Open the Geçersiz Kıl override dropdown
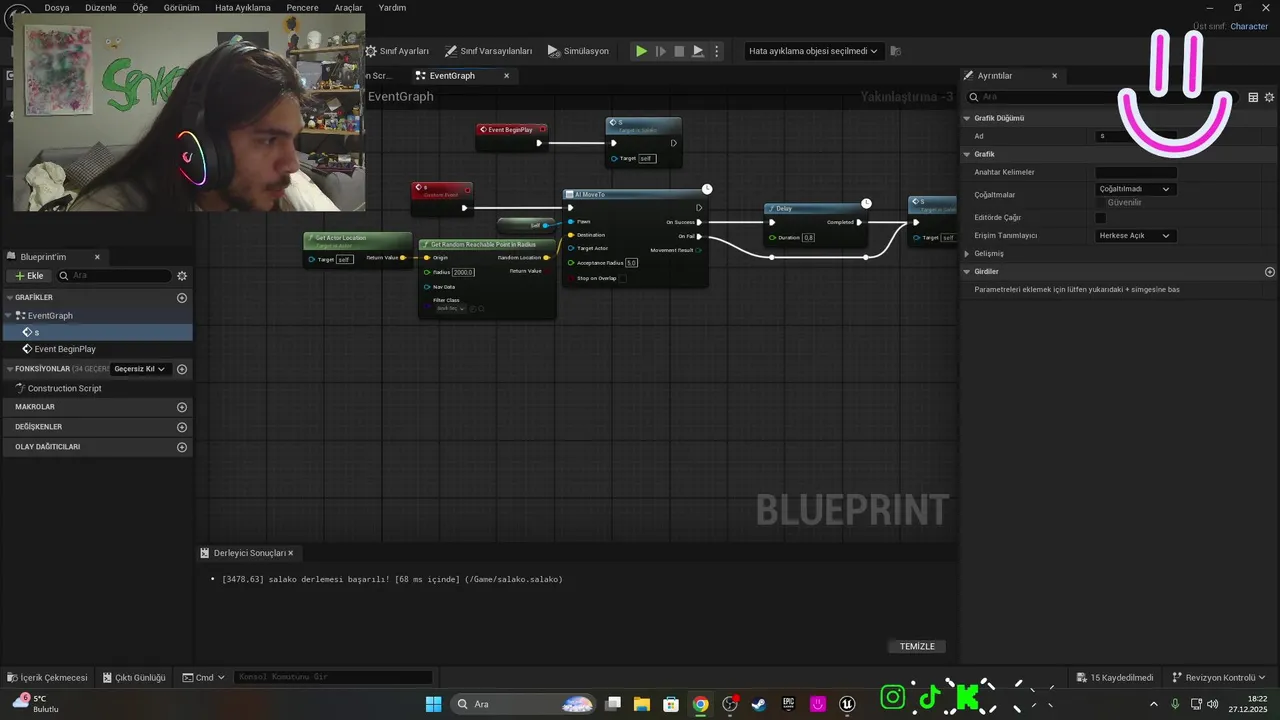The height and width of the screenshot is (720, 1280). point(139,369)
